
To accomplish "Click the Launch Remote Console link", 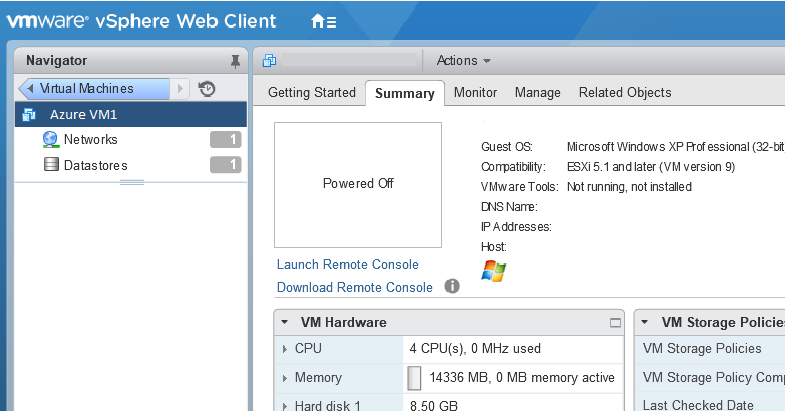I will coord(348,265).
